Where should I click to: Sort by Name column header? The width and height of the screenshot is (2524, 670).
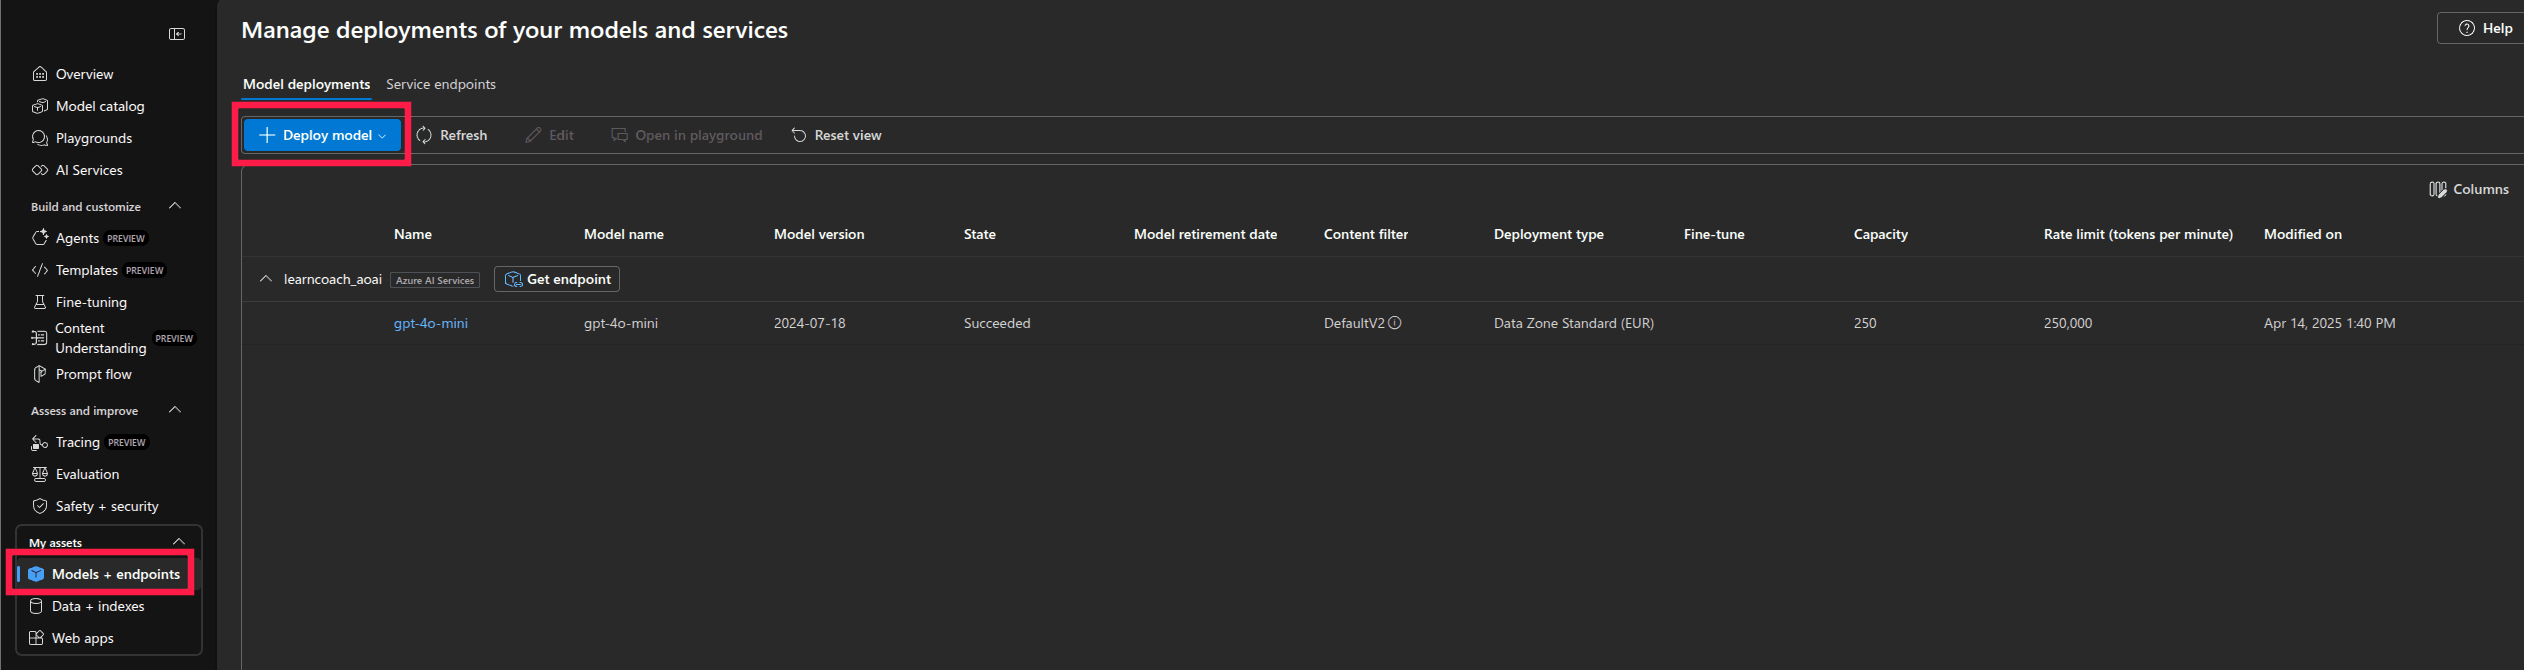coord(413,234)
